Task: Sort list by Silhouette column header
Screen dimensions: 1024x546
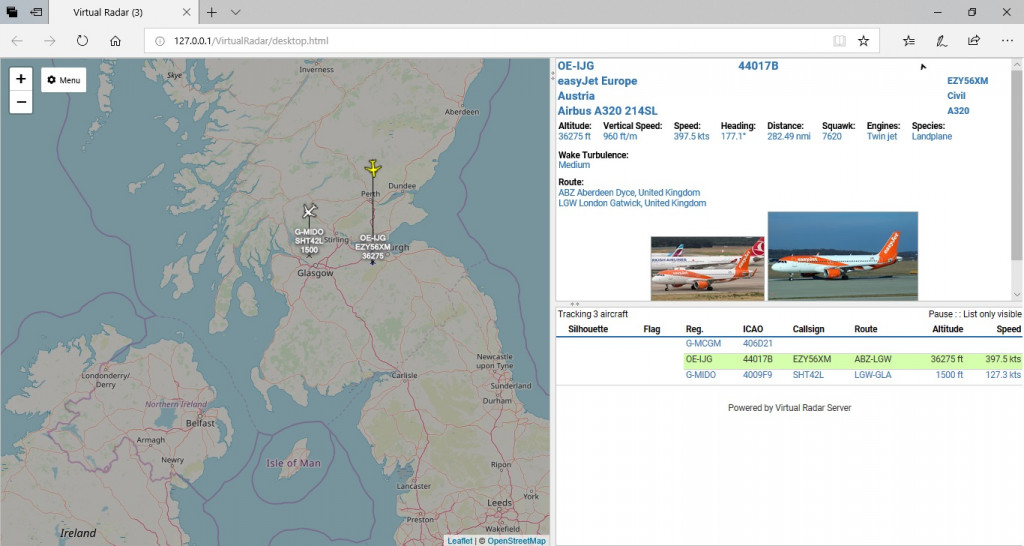Action: (588, 329)
